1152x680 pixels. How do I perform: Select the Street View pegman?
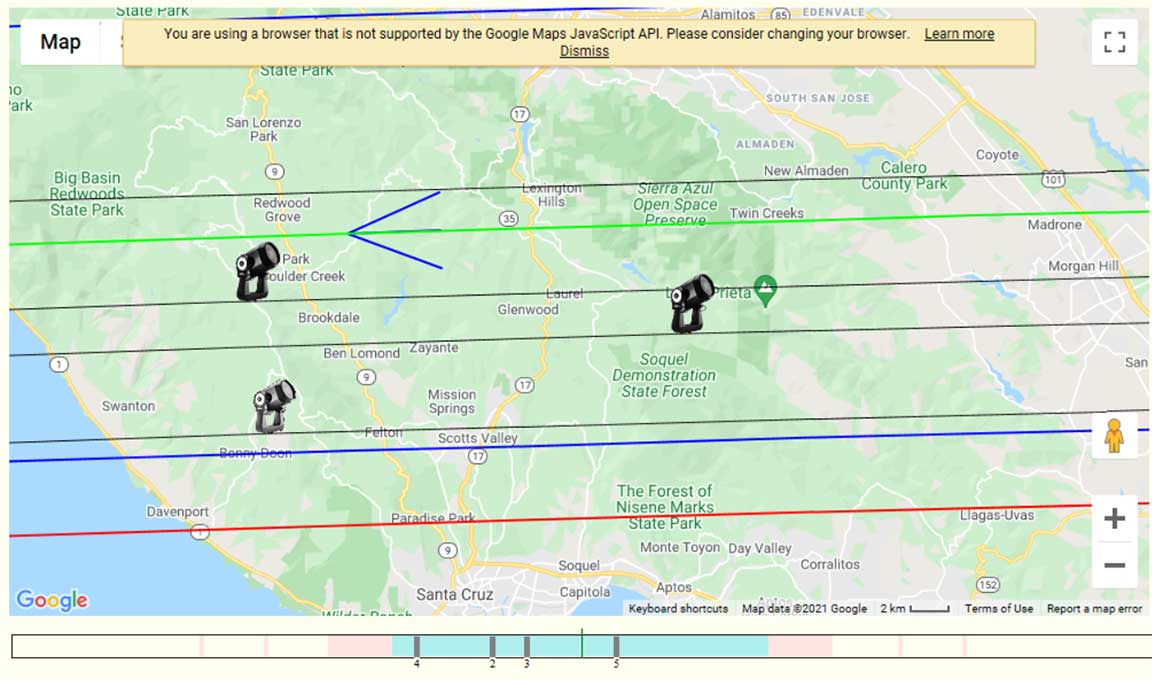point(1114,435)
